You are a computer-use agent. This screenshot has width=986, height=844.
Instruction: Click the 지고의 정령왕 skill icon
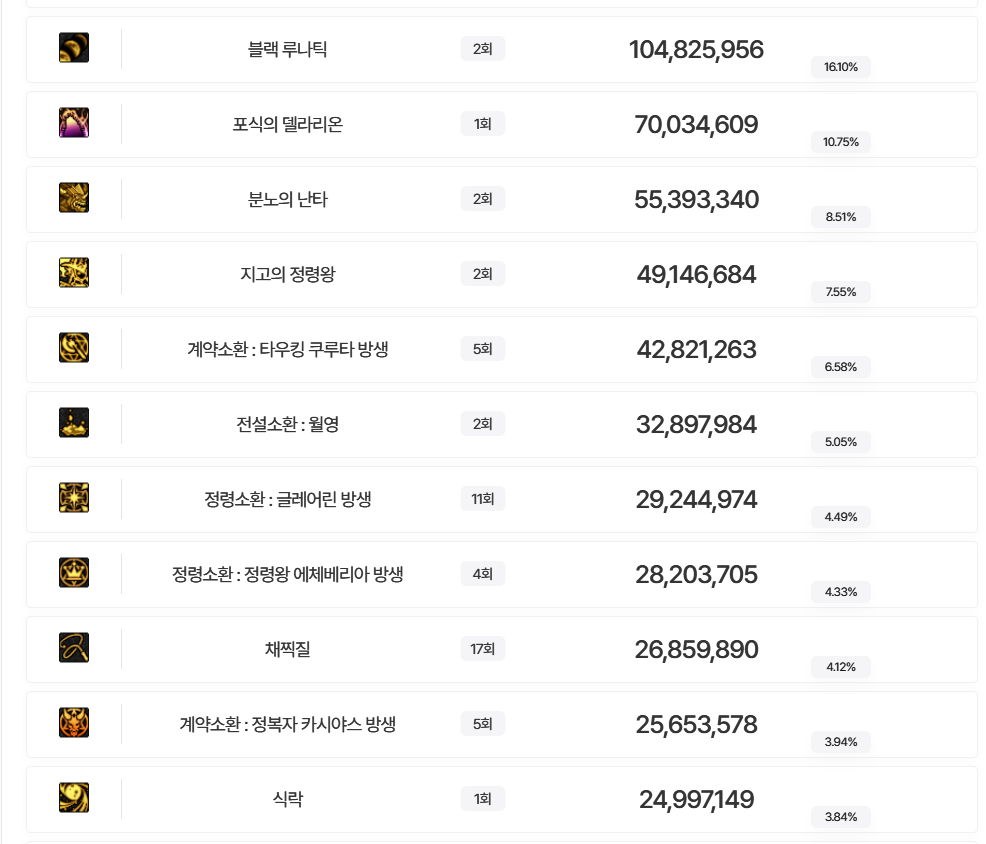coord(74,273)
